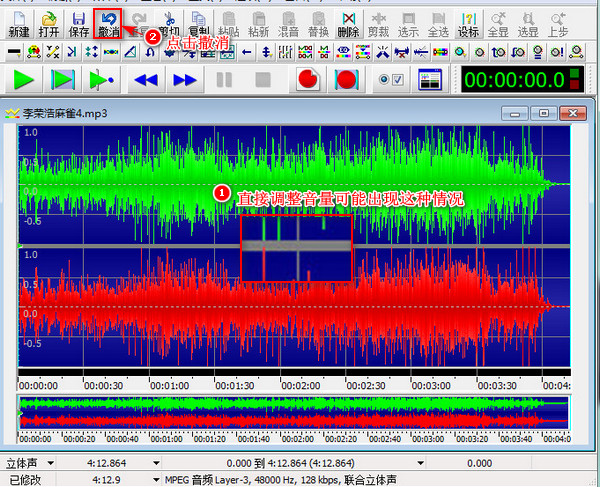
Task: Click the 粘贴 (Paste) toolbar button
Action: coord(228,24)
